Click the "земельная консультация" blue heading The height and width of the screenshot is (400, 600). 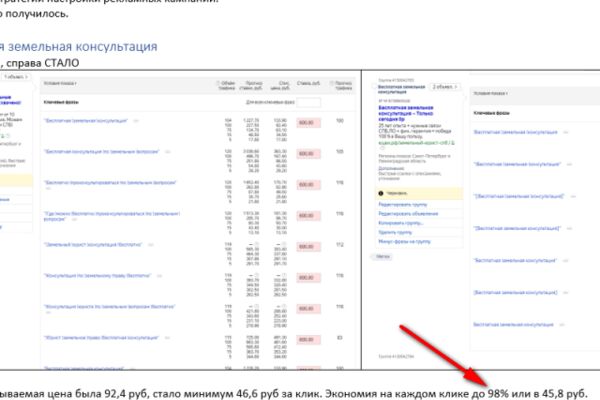83,47
